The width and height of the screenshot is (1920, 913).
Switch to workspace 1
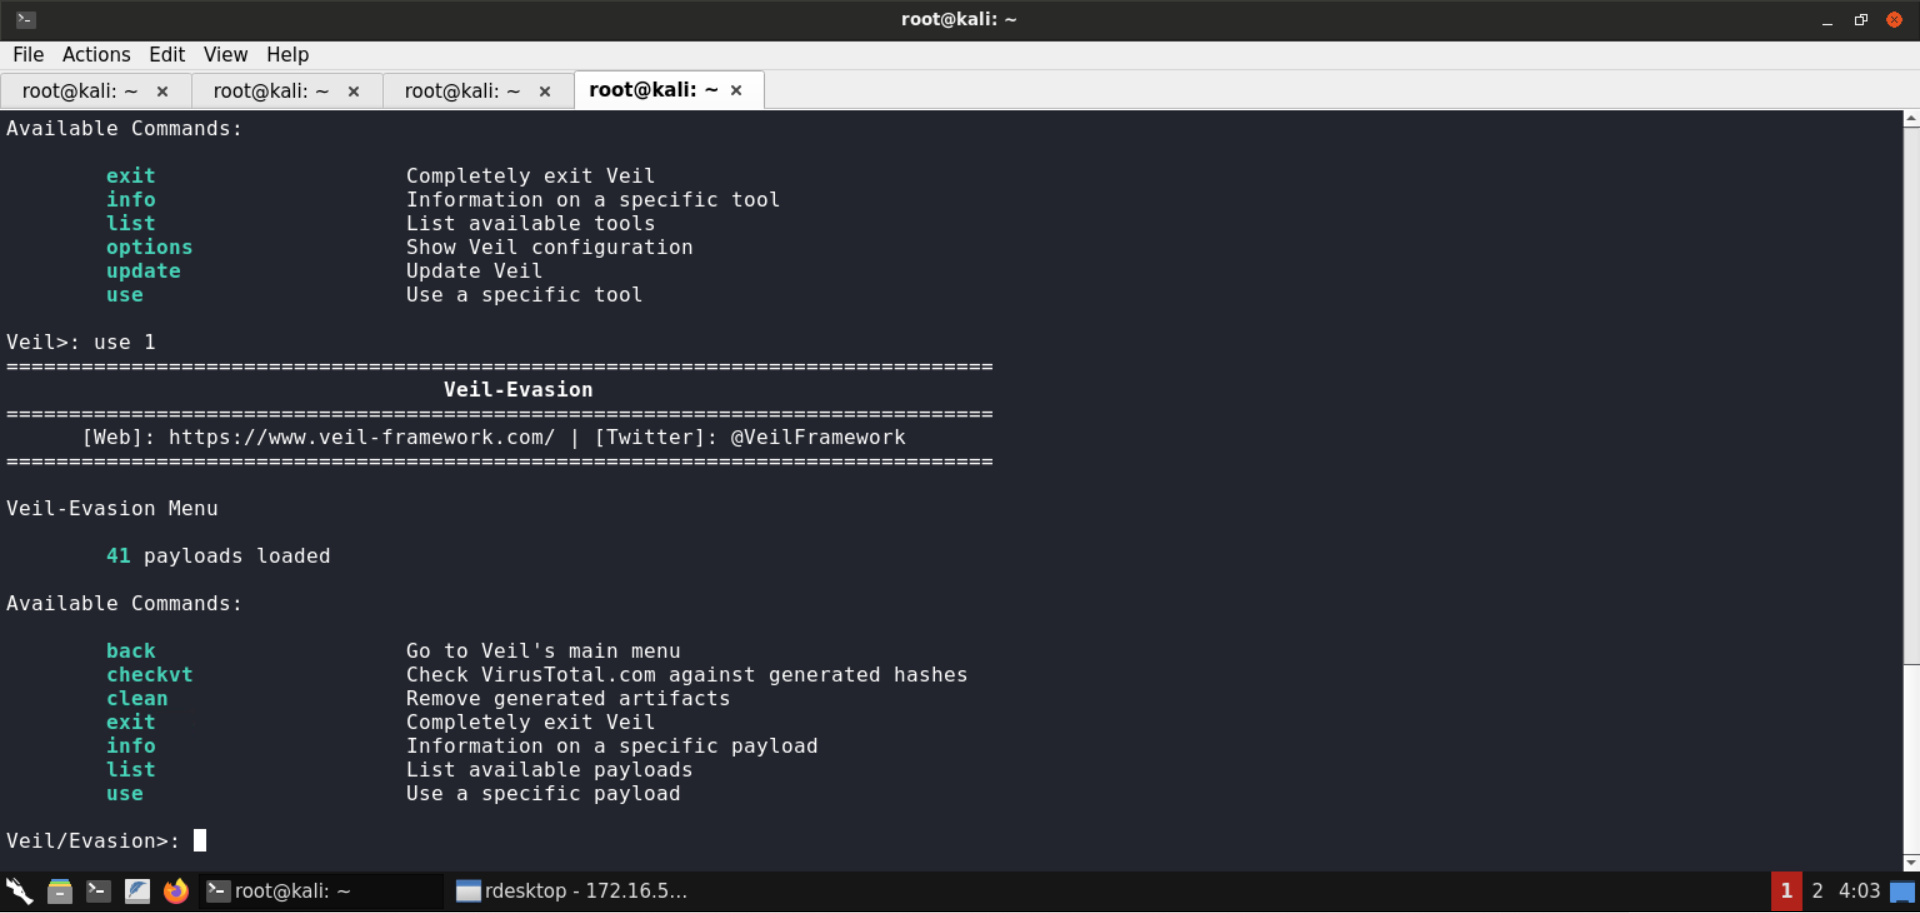(x=1786, y=891)
